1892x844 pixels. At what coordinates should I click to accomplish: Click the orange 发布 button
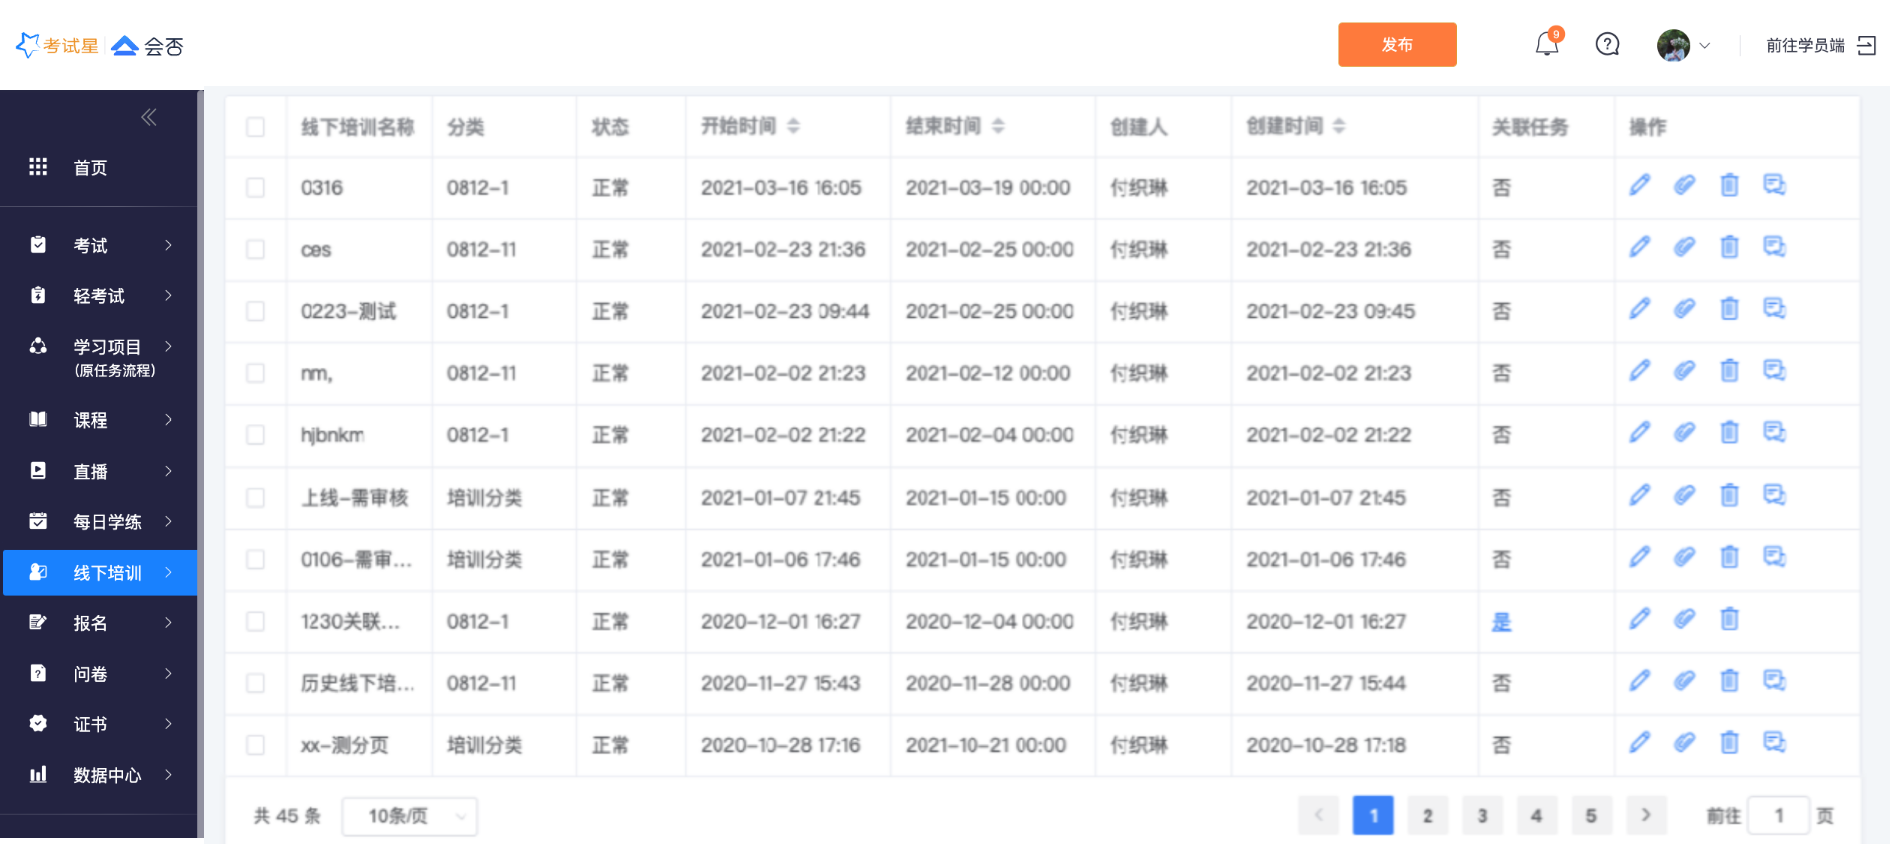(1397, 45)
